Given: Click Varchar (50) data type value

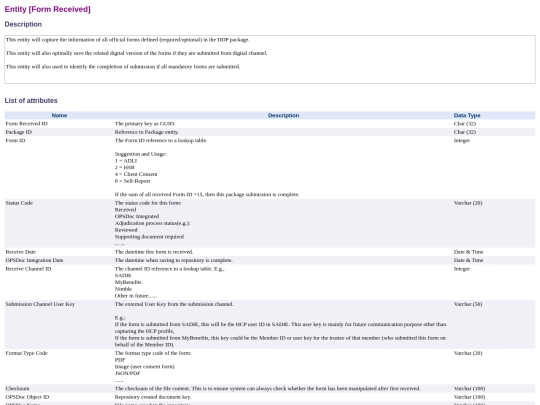Looking at the screenshot, I should [x=468, y=304].
